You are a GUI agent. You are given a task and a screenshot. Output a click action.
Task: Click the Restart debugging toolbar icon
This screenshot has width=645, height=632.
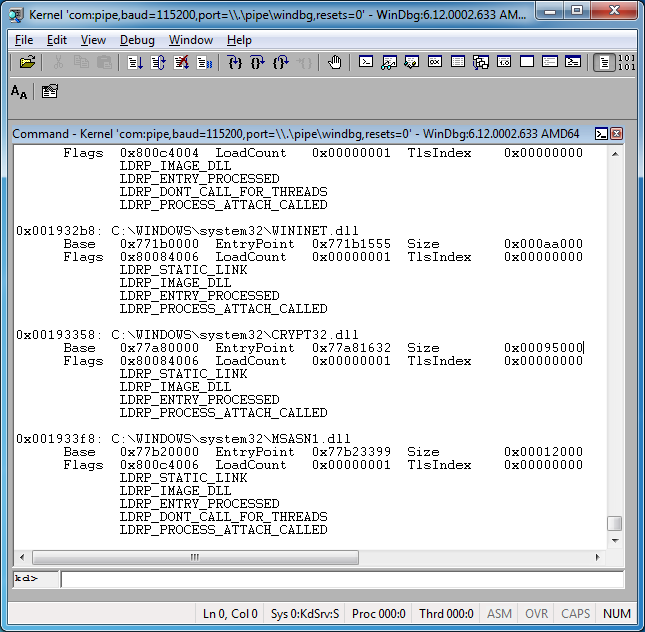[x=158, y=62]
